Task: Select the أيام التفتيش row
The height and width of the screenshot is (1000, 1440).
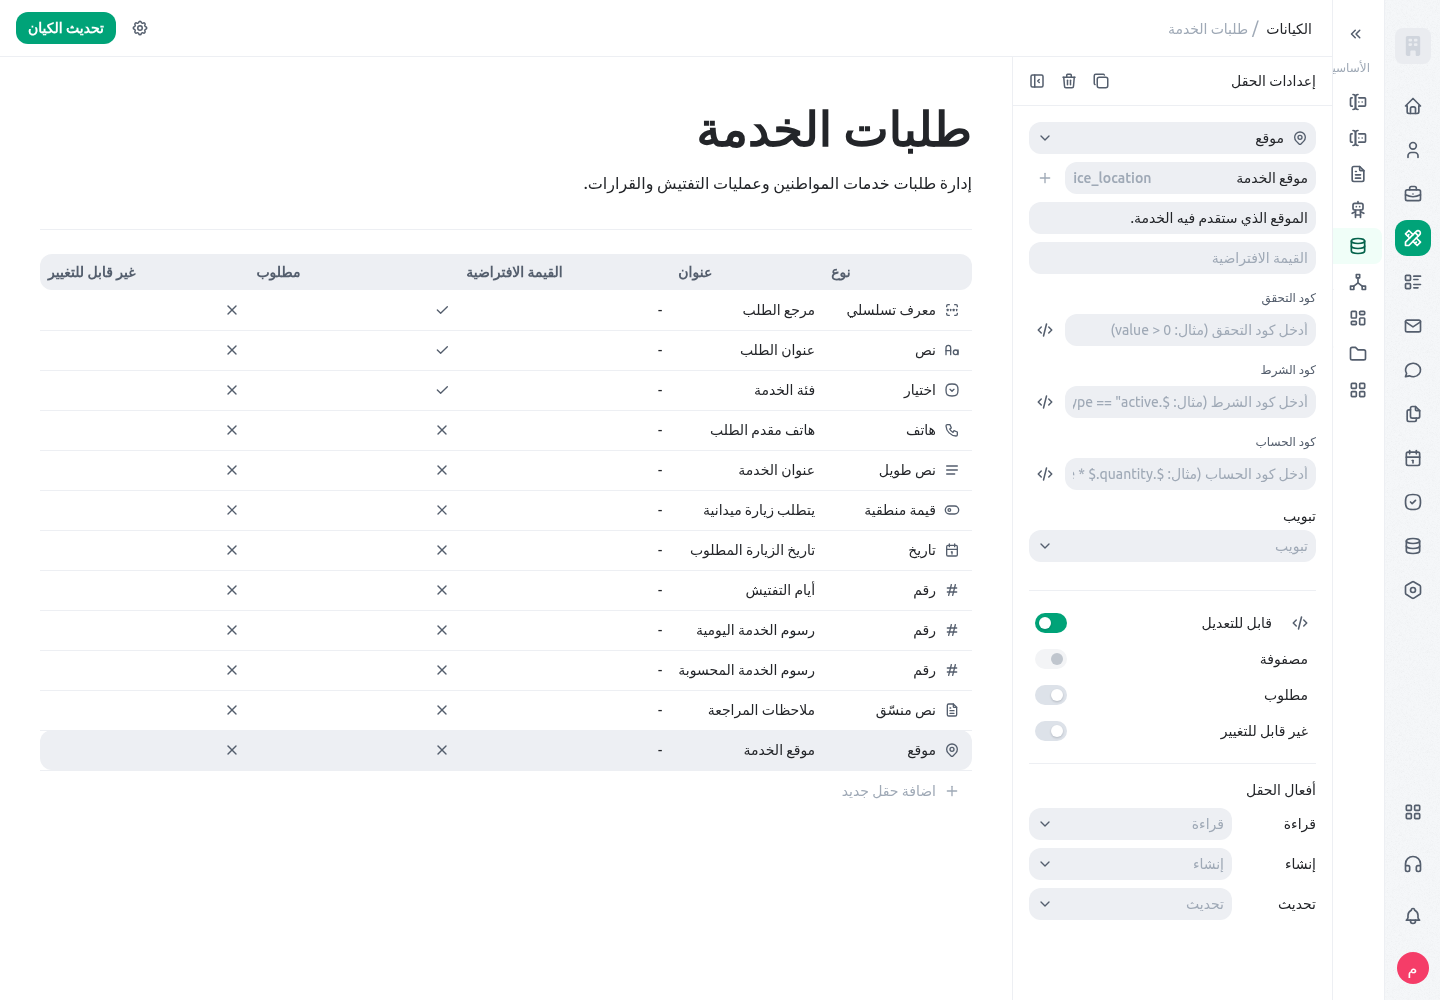Action: tap(506, 590)
